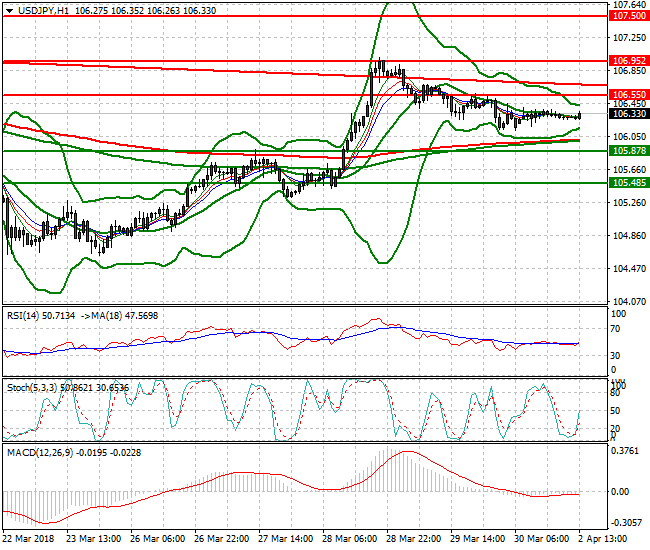Click the 106.550 red price label
This screenshot has width=650, height=550.
628,94
